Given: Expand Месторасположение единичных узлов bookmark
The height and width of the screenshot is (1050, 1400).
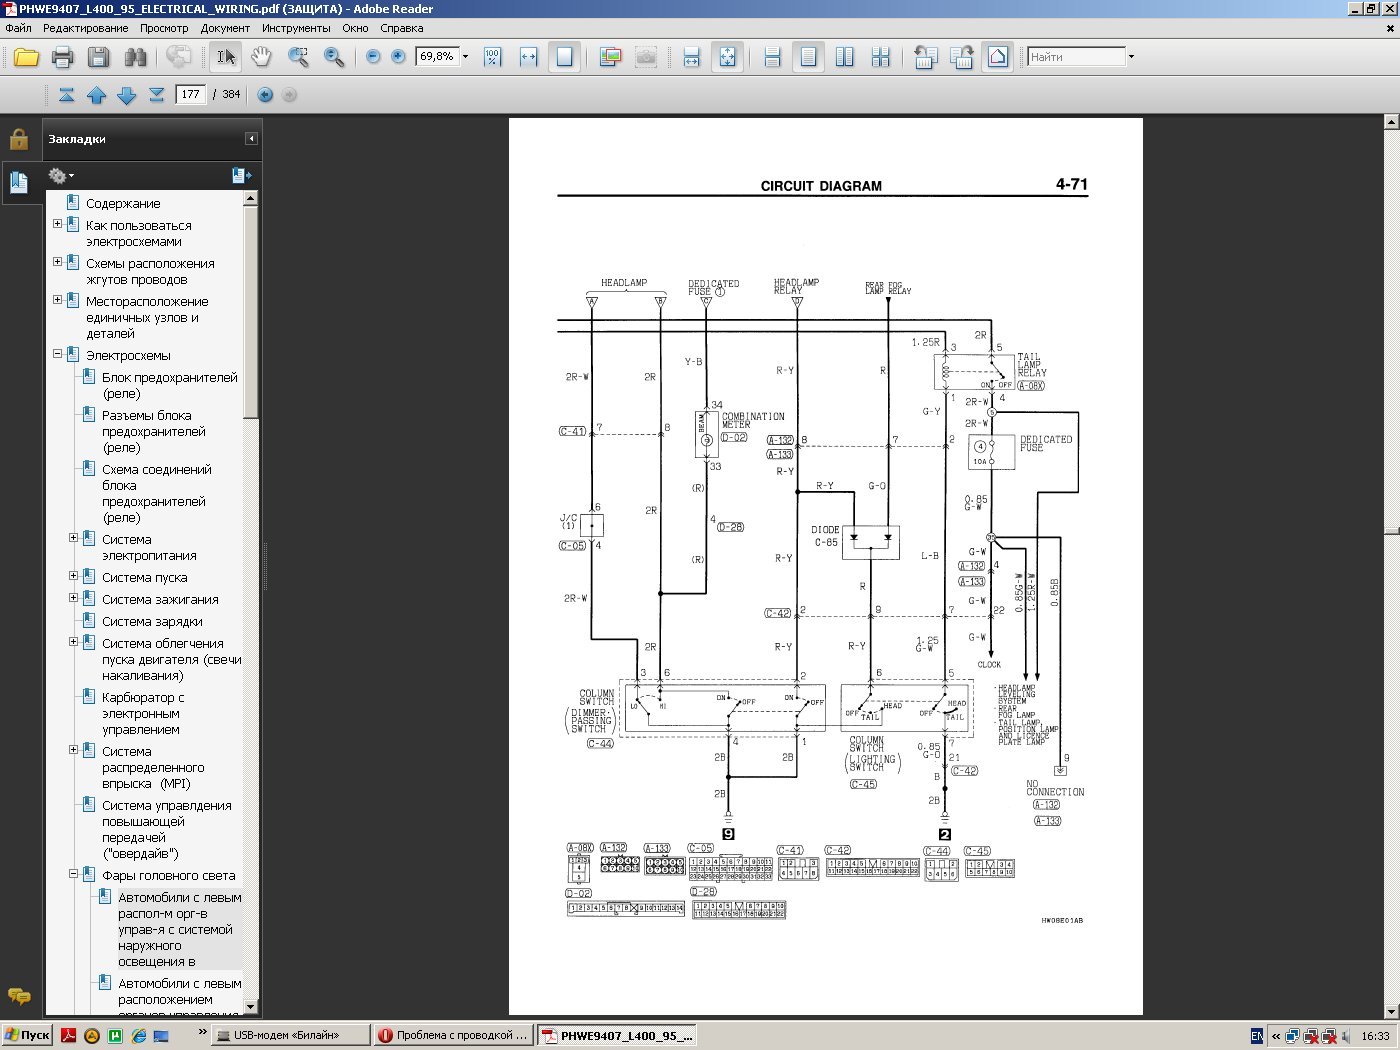Looking at the screenshot, I should pos(57,300).
